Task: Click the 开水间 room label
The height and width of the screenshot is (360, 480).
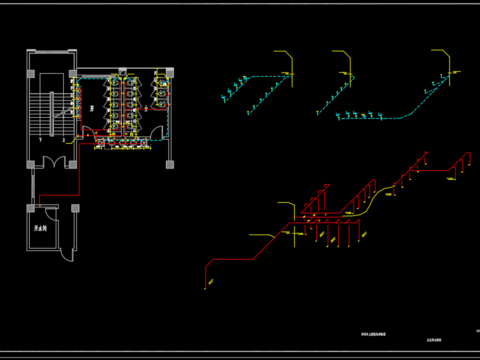Action: point(40,228)
